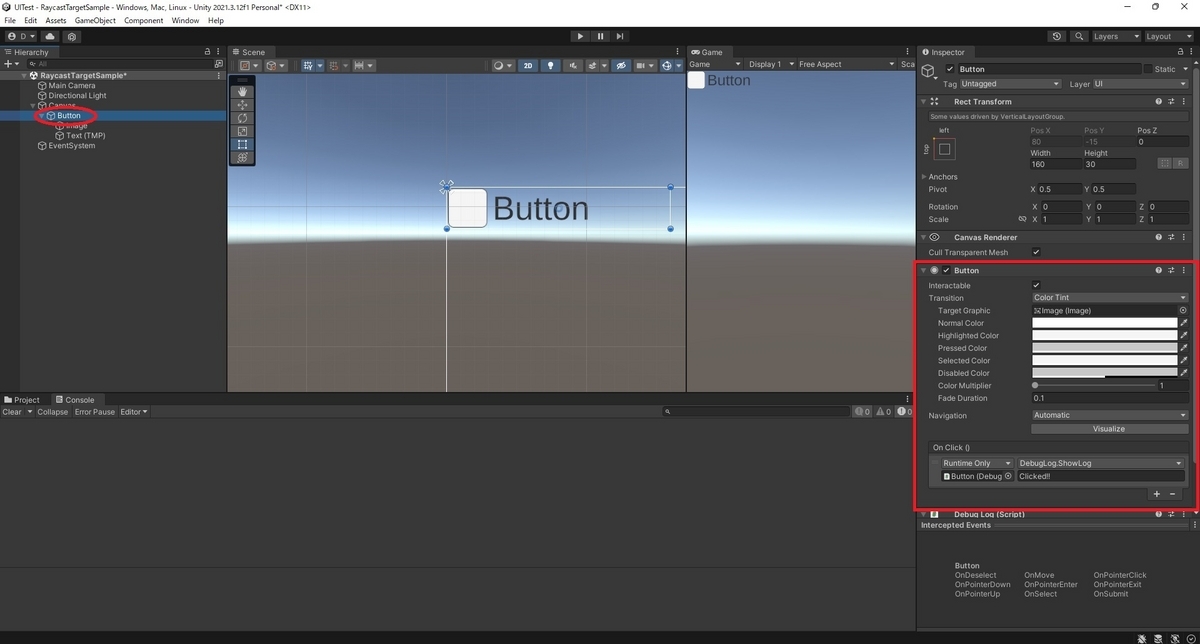This screenshot has height=644, width=1200.
Task: Open the Hierarchy add (+) menu
Action: pos(11,63)
